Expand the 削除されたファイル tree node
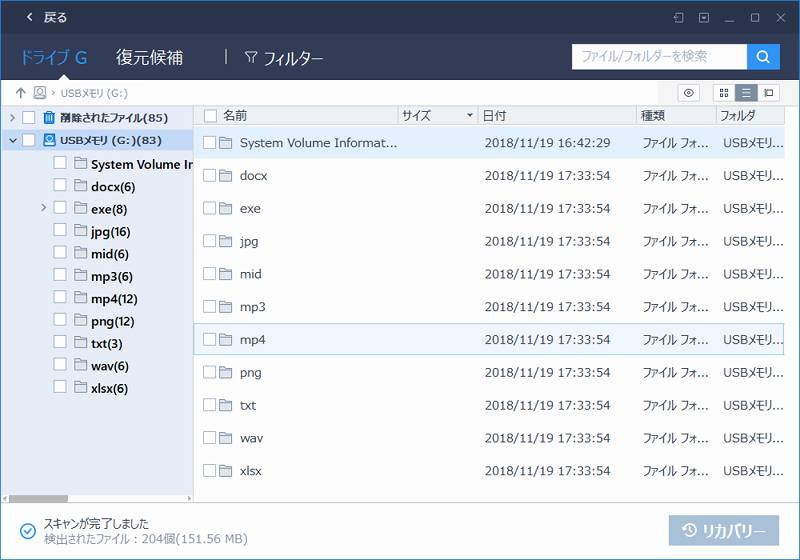 (x=12, y=118)
